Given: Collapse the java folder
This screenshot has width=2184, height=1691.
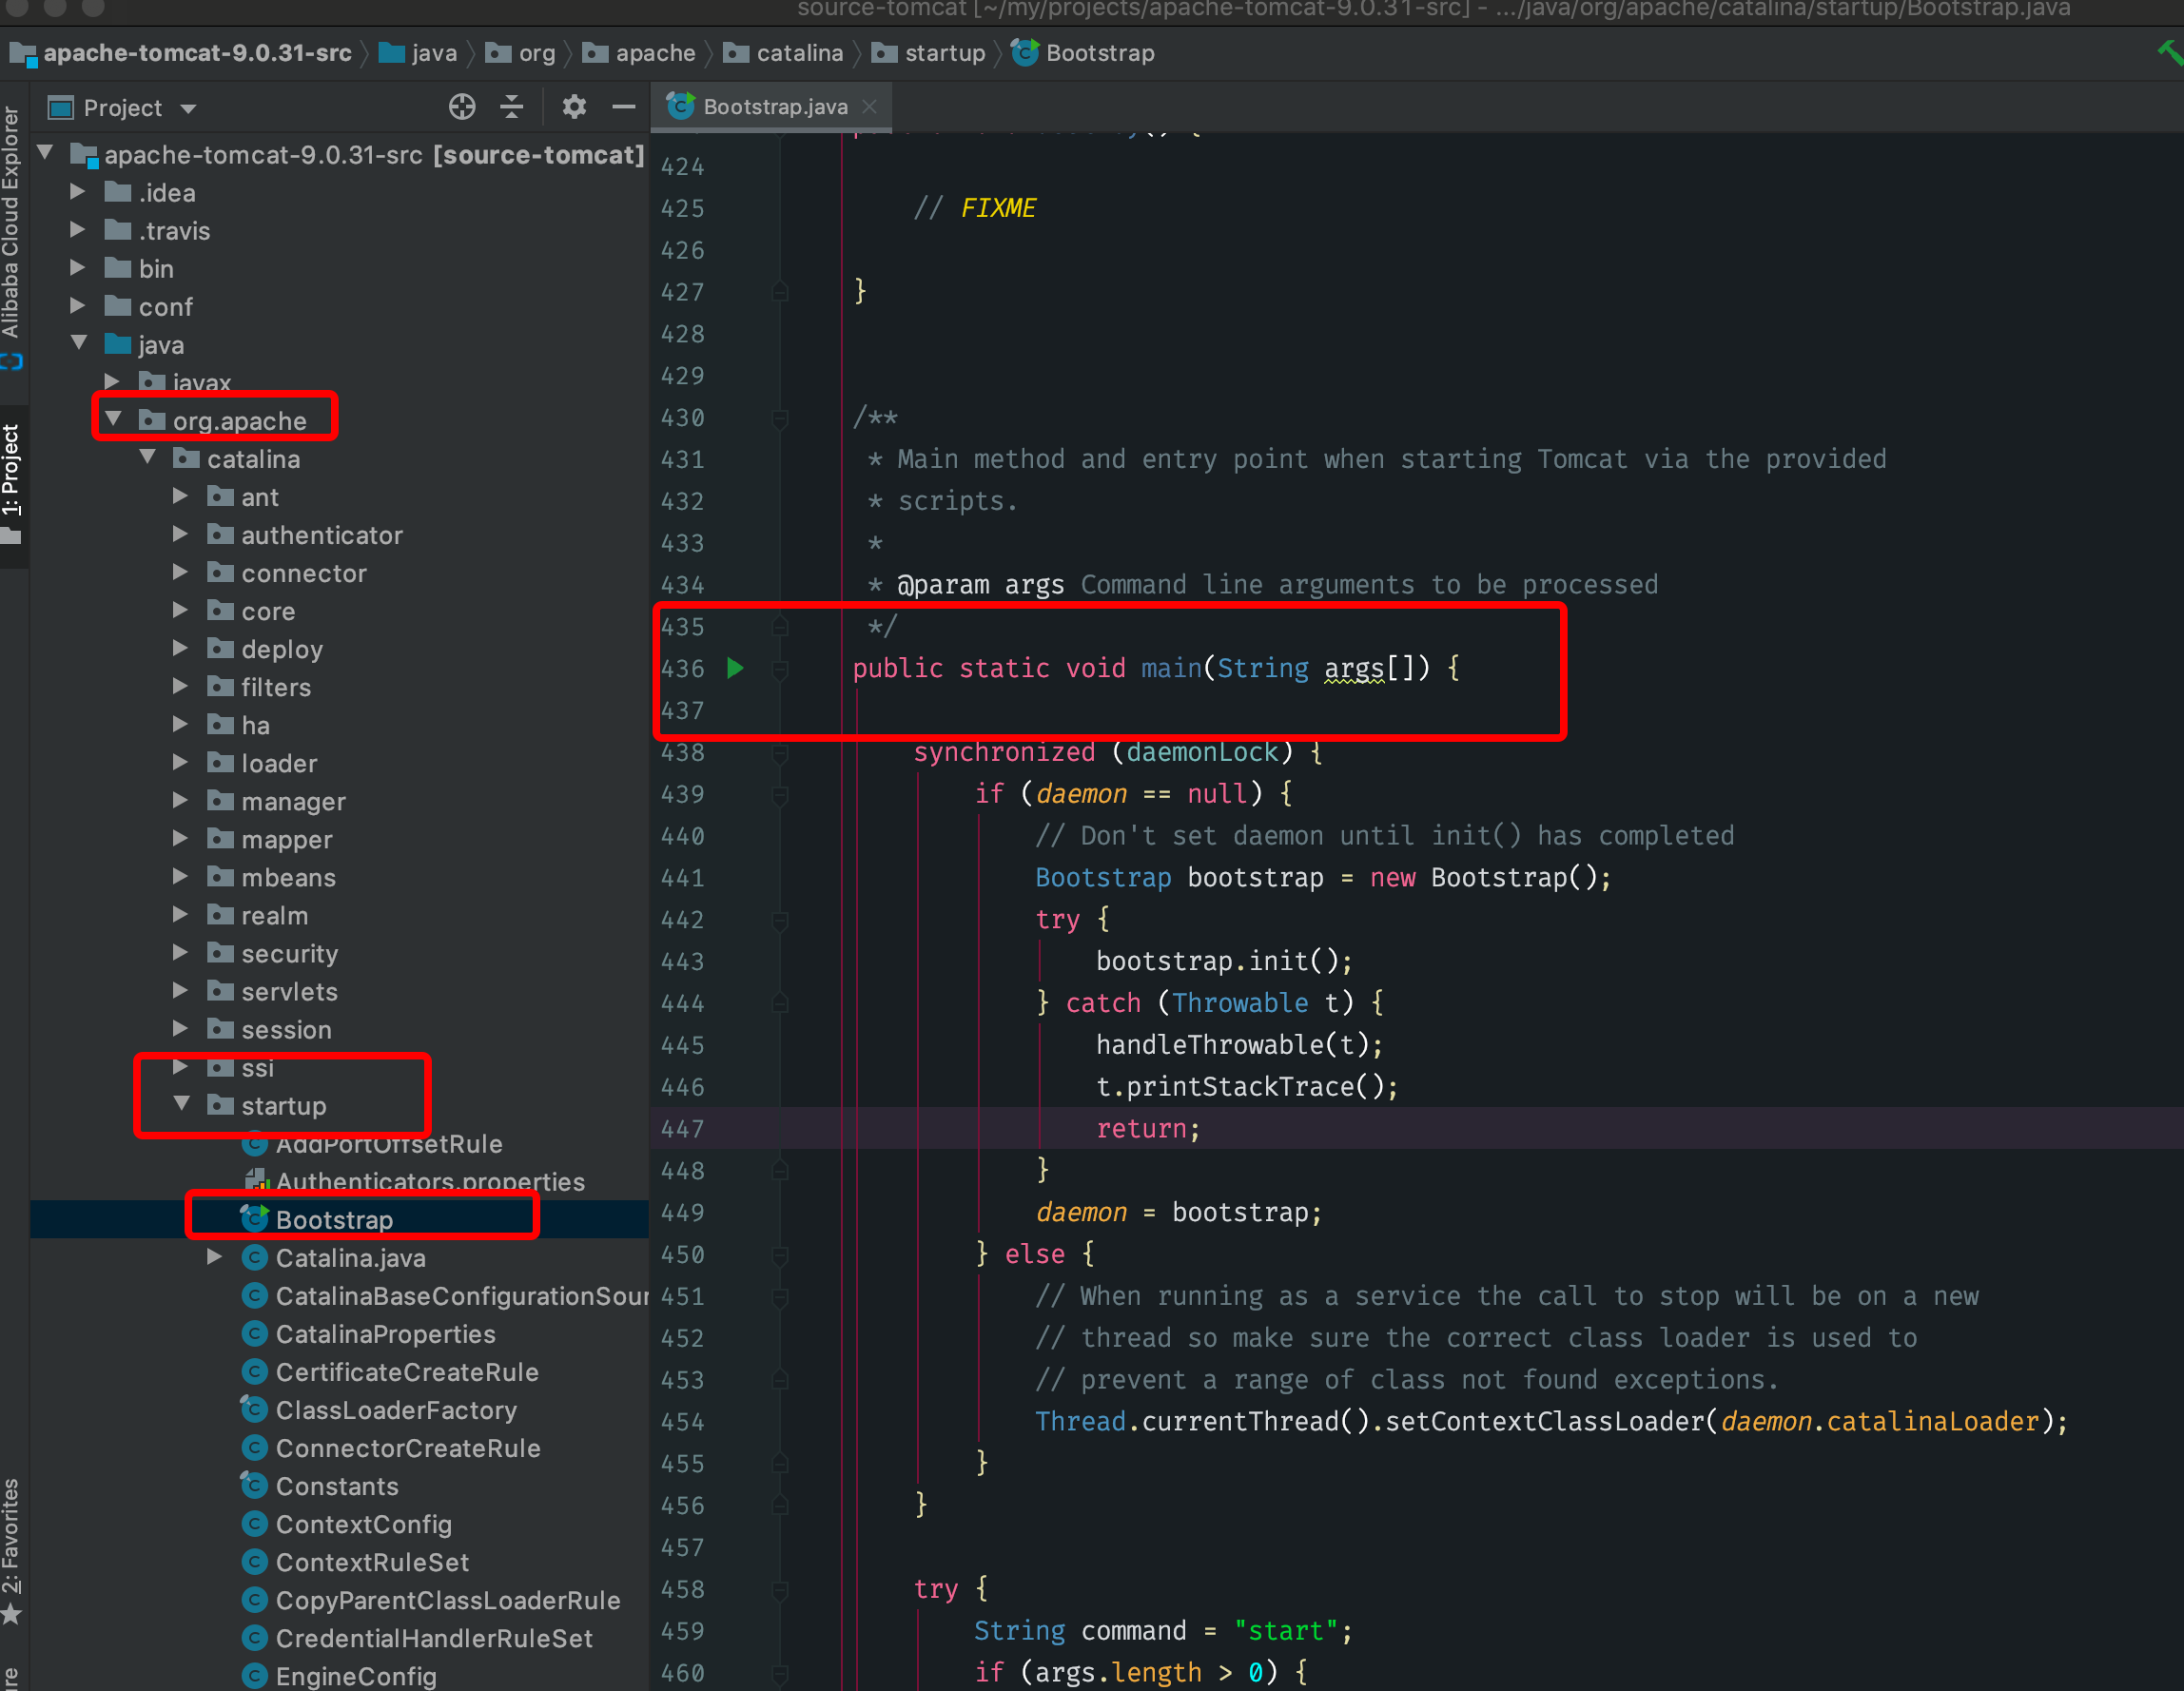Looking at the screenshot, I should pos(79,343).
